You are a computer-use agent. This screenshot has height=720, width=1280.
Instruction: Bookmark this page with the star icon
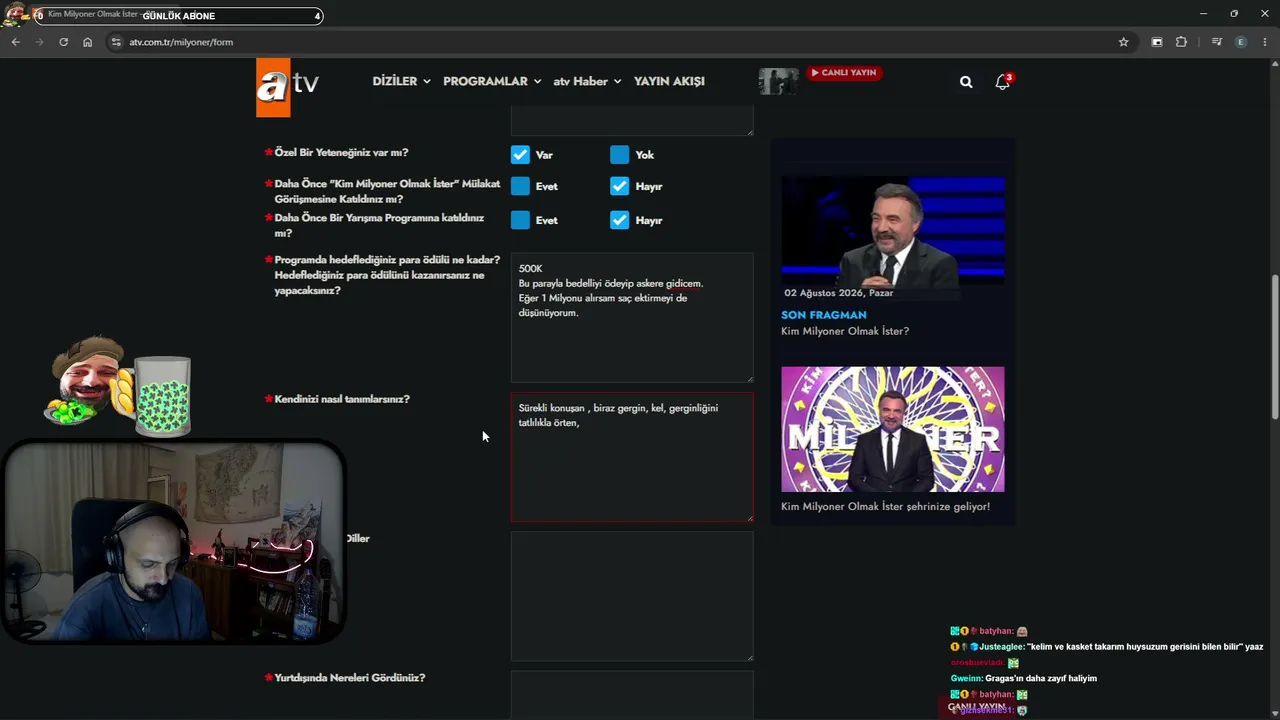pyautogui.click(x=1123, y=42)
